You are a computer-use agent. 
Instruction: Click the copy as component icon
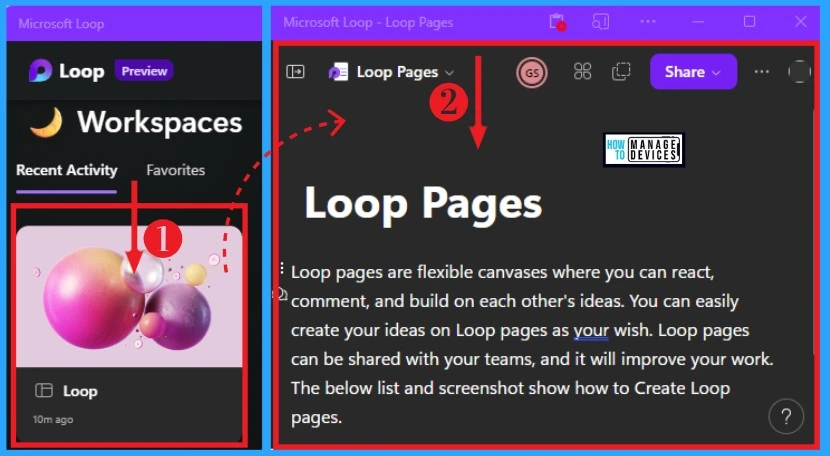pyautogui.click(x=621, y=71)
